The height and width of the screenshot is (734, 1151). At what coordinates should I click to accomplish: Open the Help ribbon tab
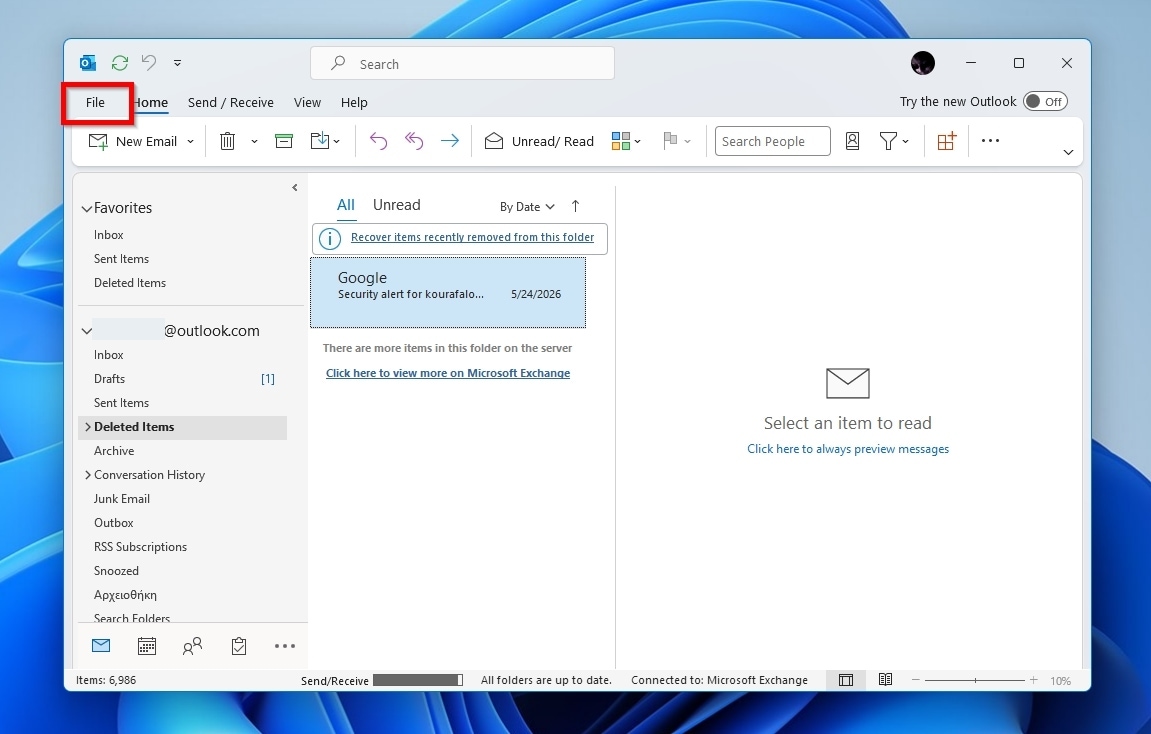pos(354,103)
